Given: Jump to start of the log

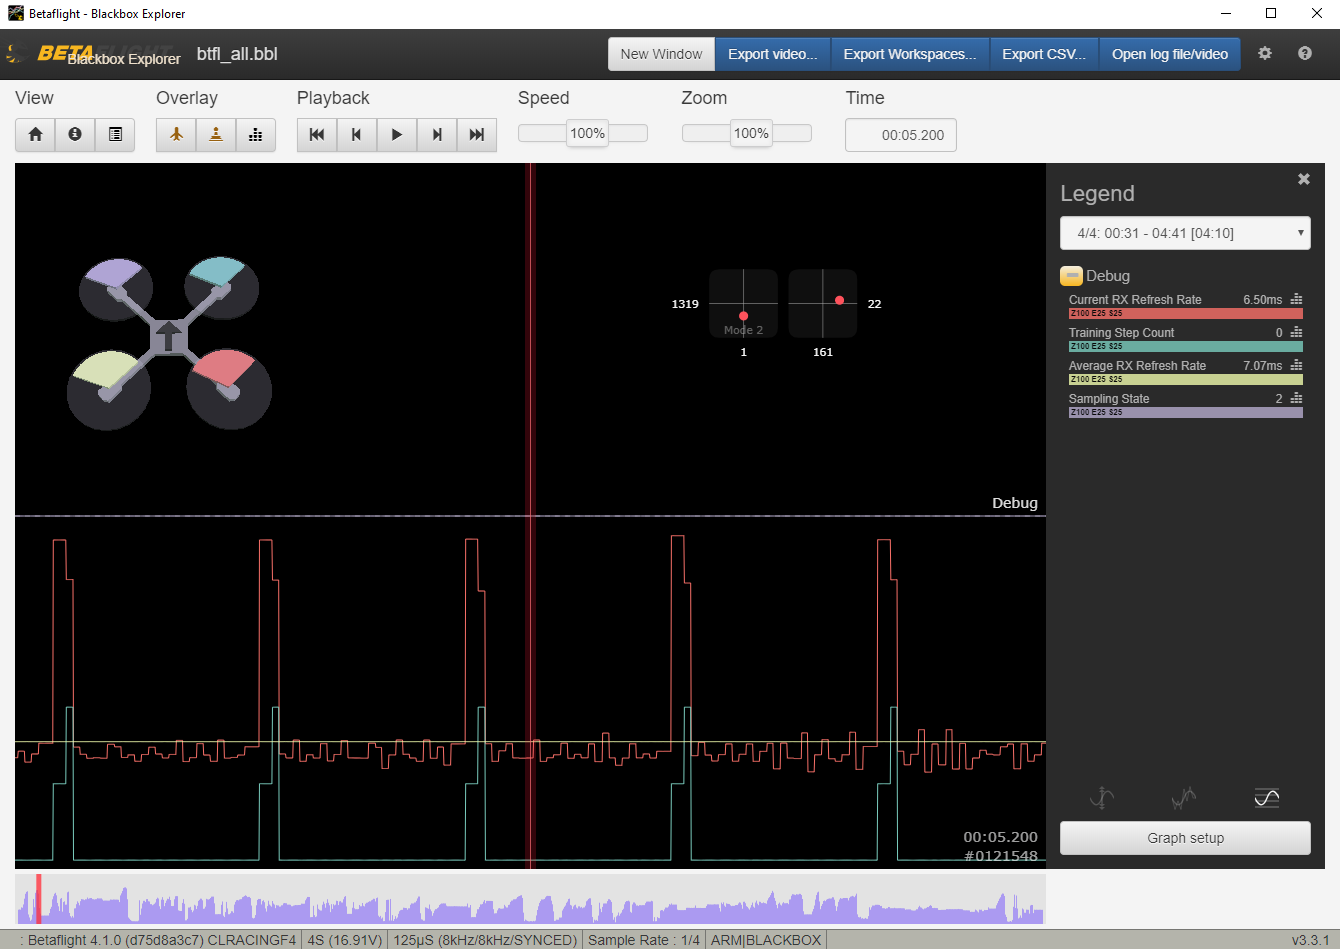Looking at the screenshot, I should pos(317,134).
